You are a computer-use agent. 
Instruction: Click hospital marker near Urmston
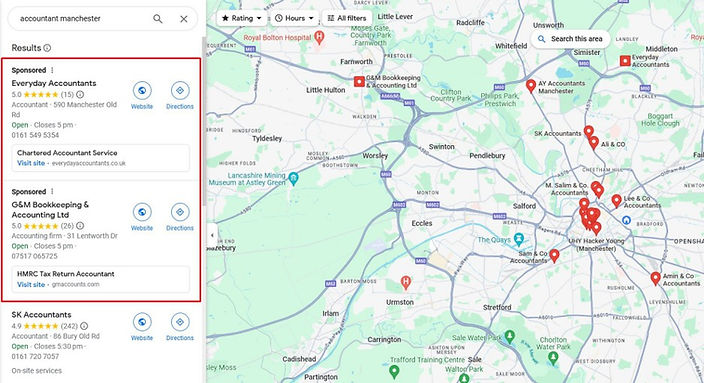pos(405,282)
